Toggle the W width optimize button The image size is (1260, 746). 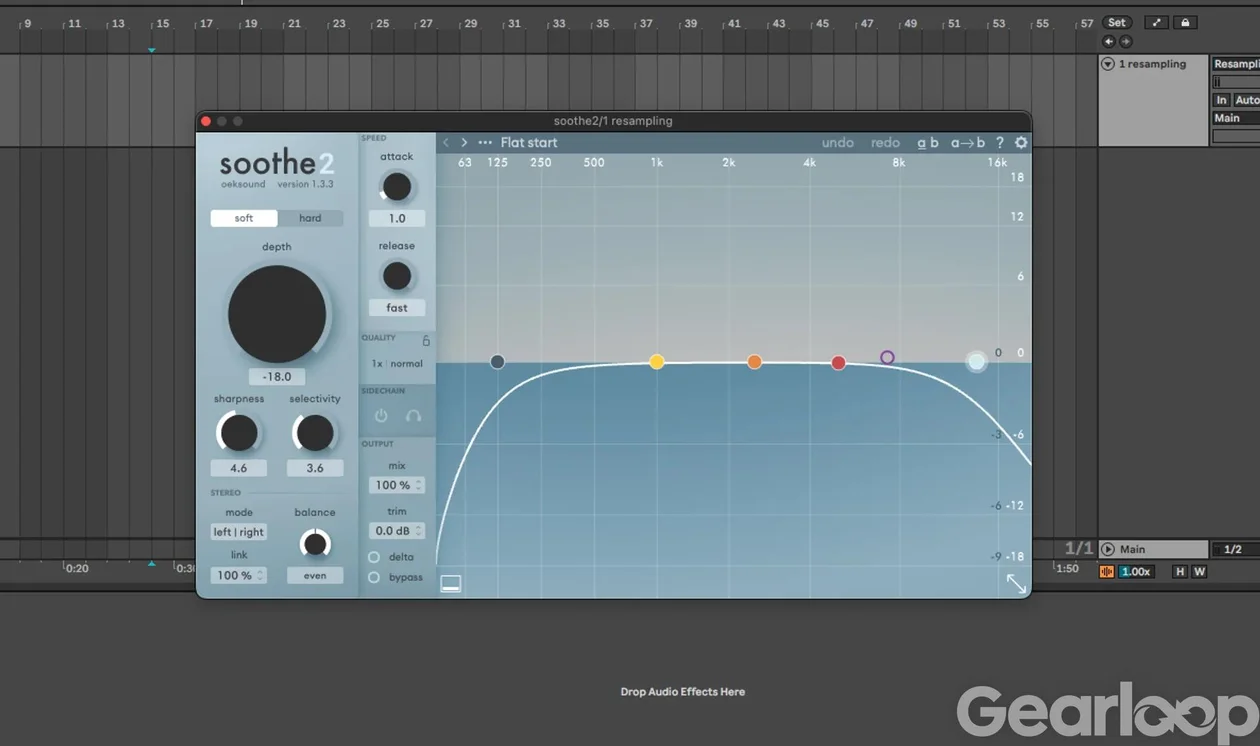tap(1199, 572)
